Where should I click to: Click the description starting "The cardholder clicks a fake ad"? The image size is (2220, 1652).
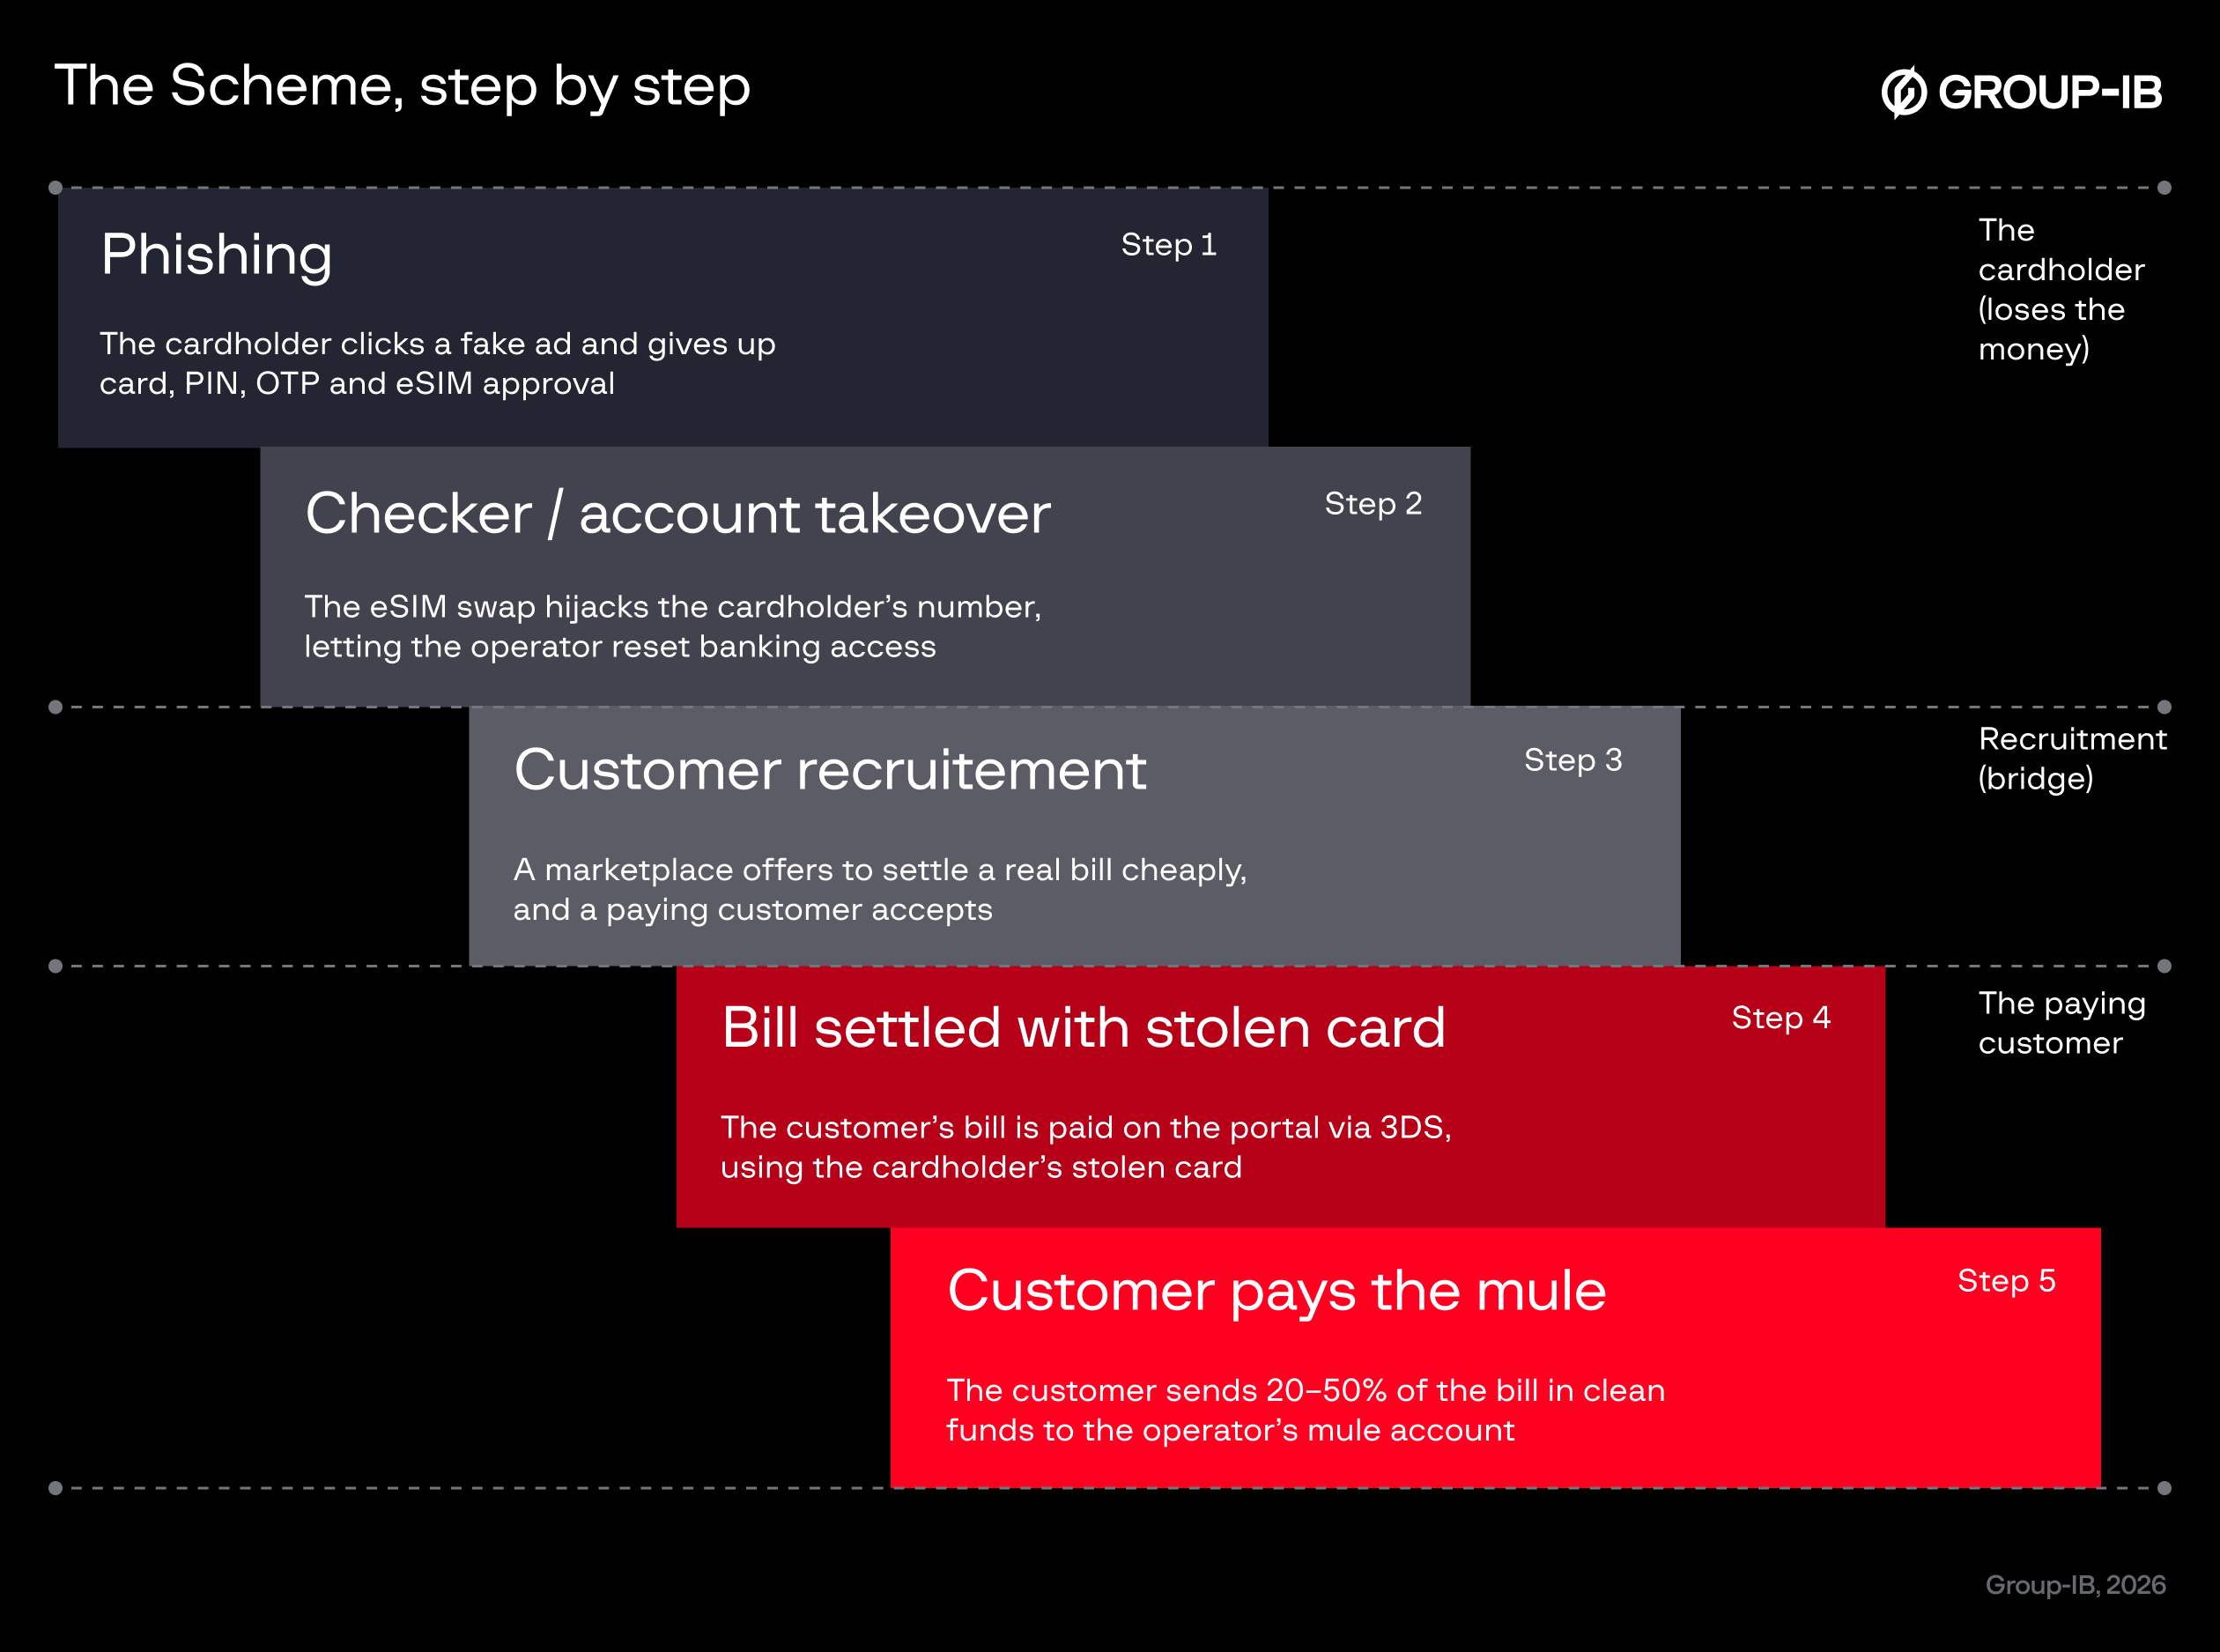(438, 363)
